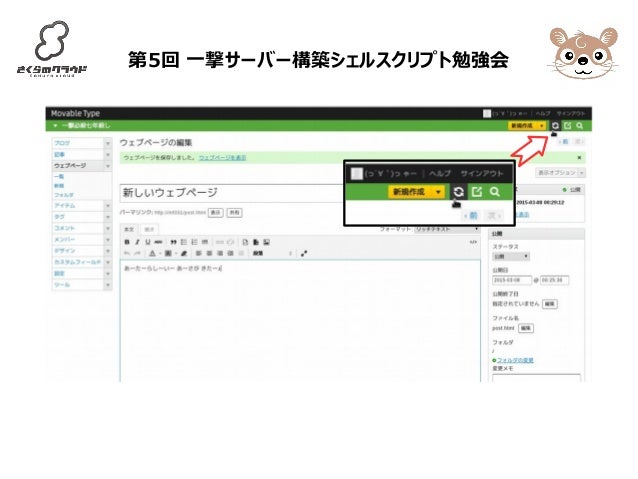This screenshot has height=479, width=638.
Task: Dismiss the green saved notice with the X
Action: (579, 157)
